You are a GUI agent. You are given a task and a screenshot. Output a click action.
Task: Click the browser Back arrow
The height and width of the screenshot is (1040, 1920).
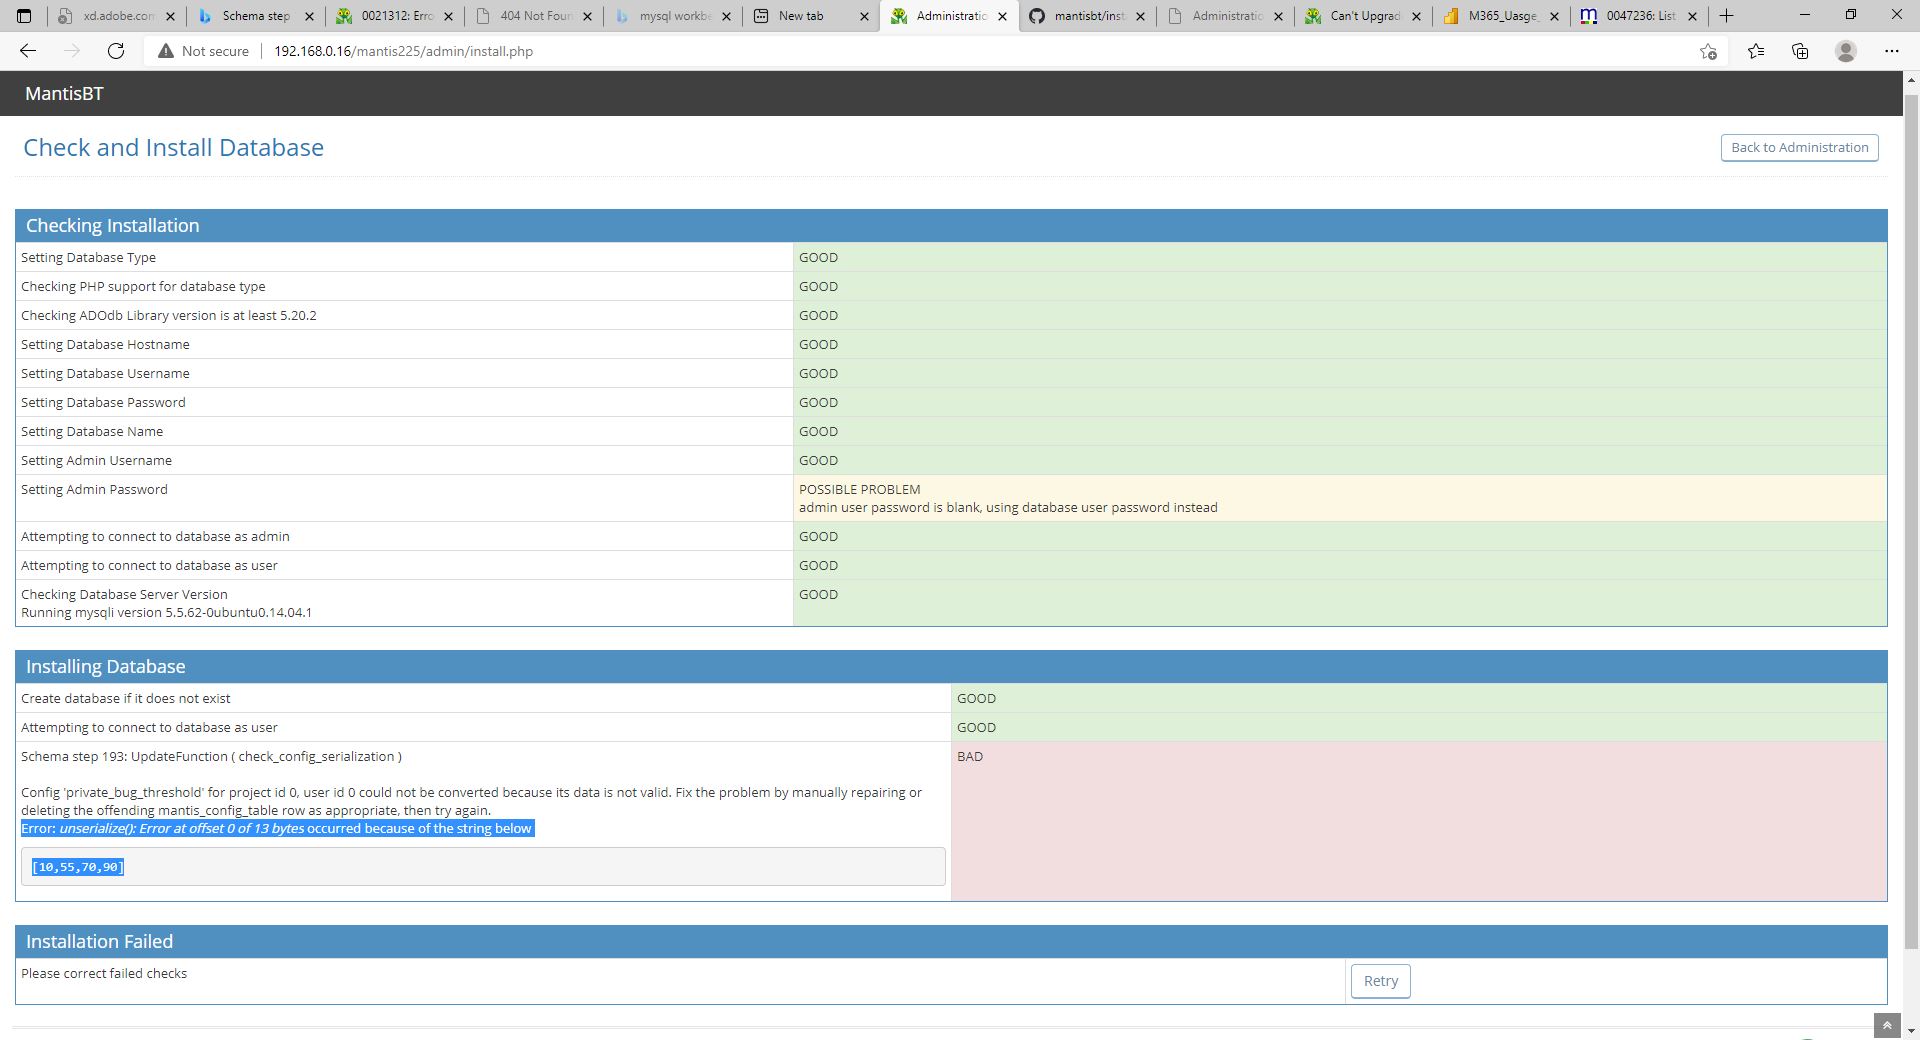(x=28, y=51)
